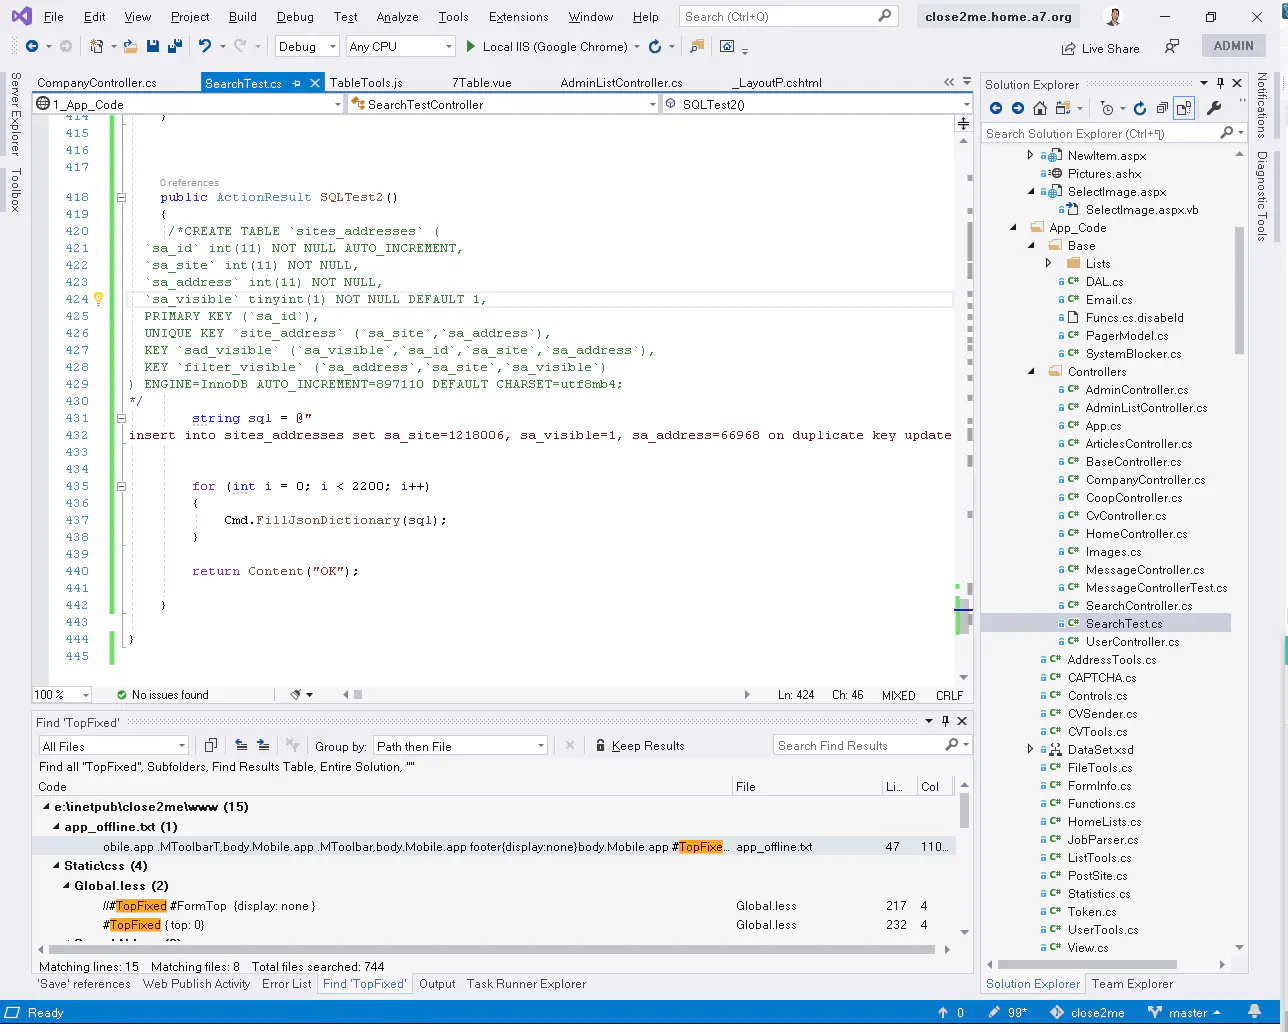Image resolution: width=1288 pixels, height=1032 pixels.
Task: Click the horizontal scrollbar in Find results
Action: (x=490, y=949)
